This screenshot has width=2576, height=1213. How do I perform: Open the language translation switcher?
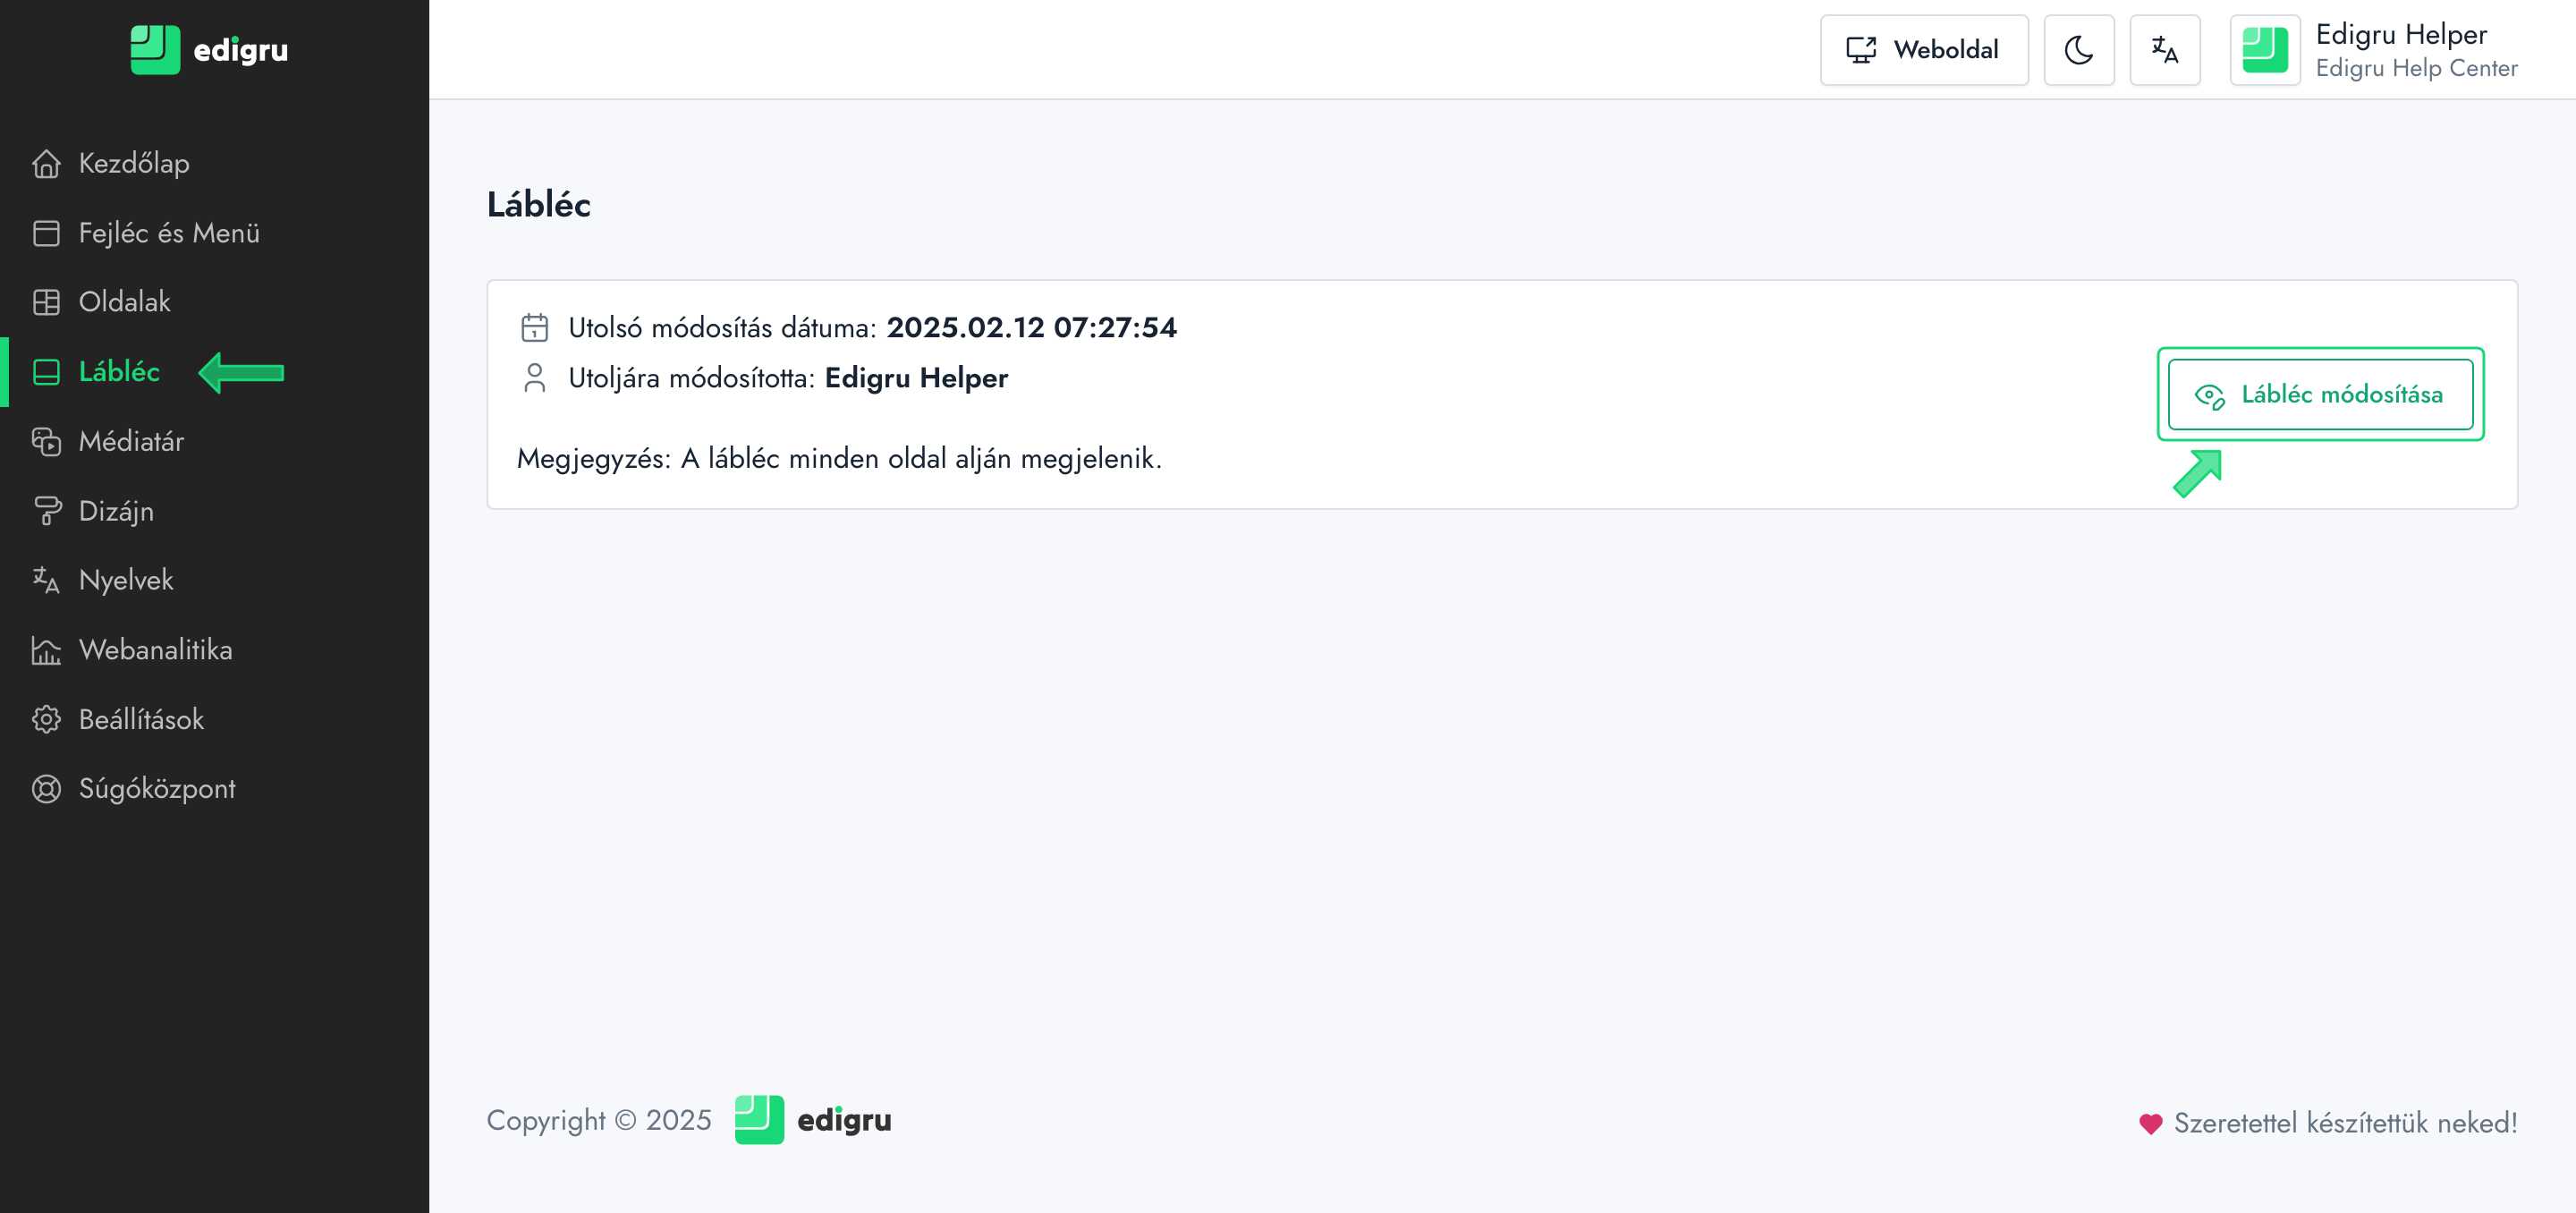pos(2164,49)
